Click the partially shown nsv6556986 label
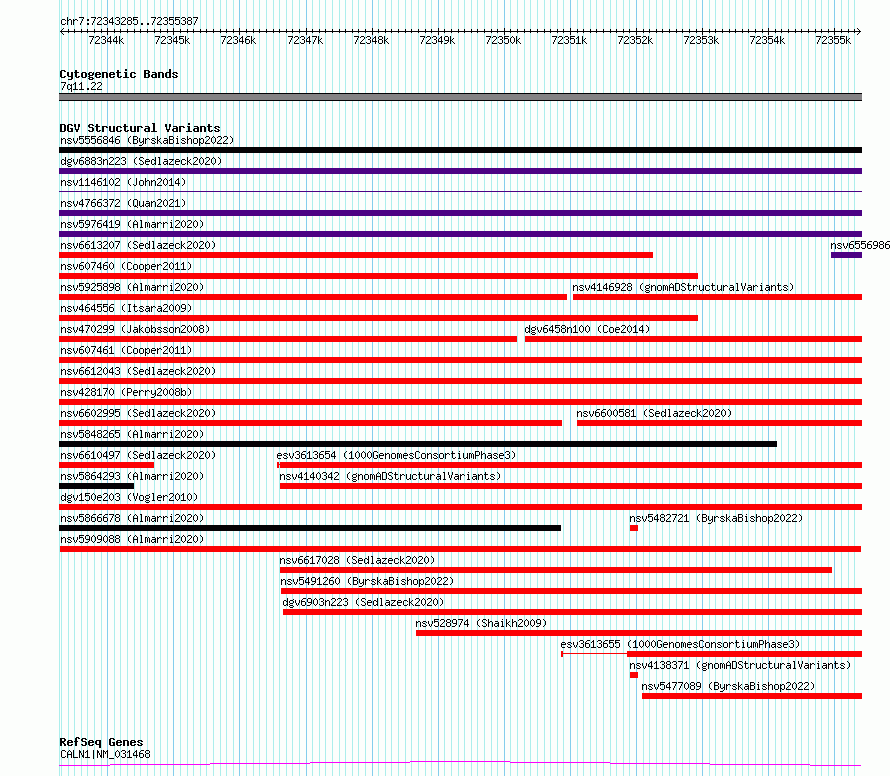Image resolution: width=890 pixels, height=776 pixels. click(x=860, y=245)
